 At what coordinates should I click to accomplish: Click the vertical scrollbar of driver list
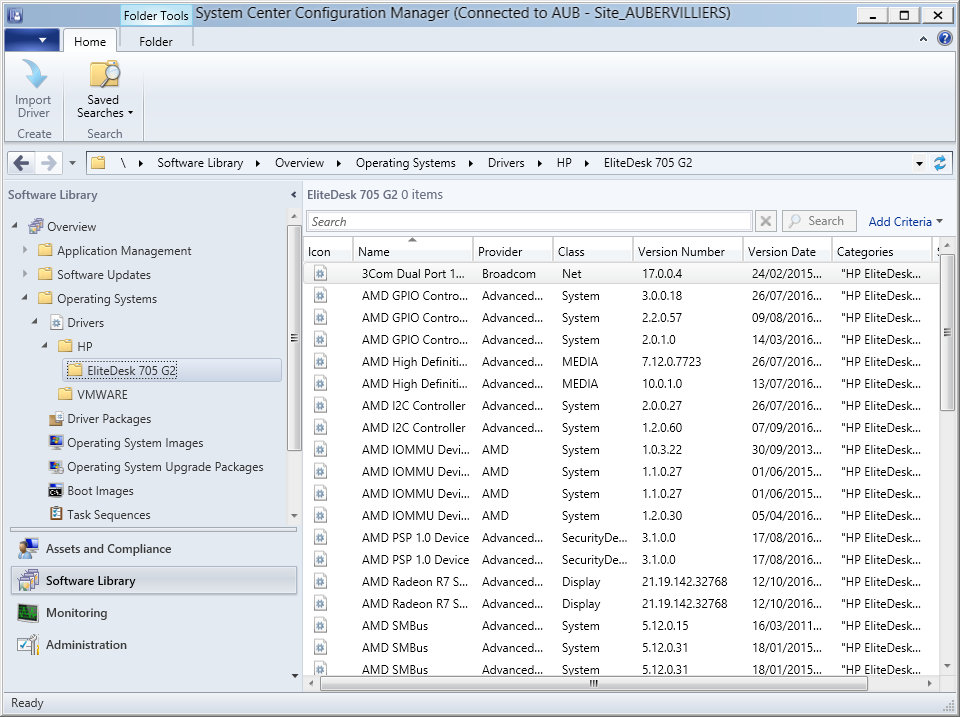pos(947,332)
